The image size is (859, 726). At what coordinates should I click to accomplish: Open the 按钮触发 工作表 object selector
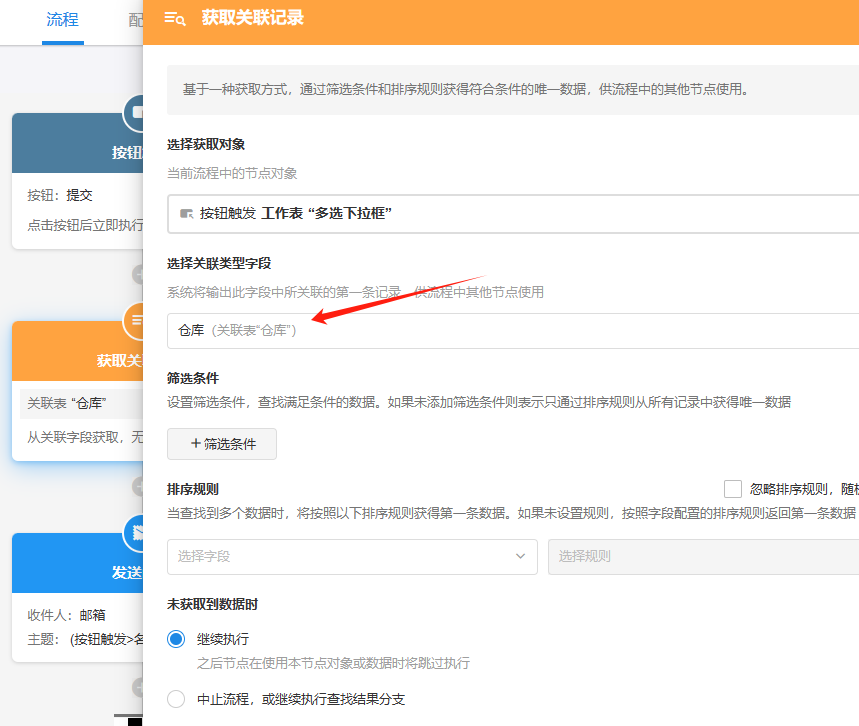coord(512,213)
